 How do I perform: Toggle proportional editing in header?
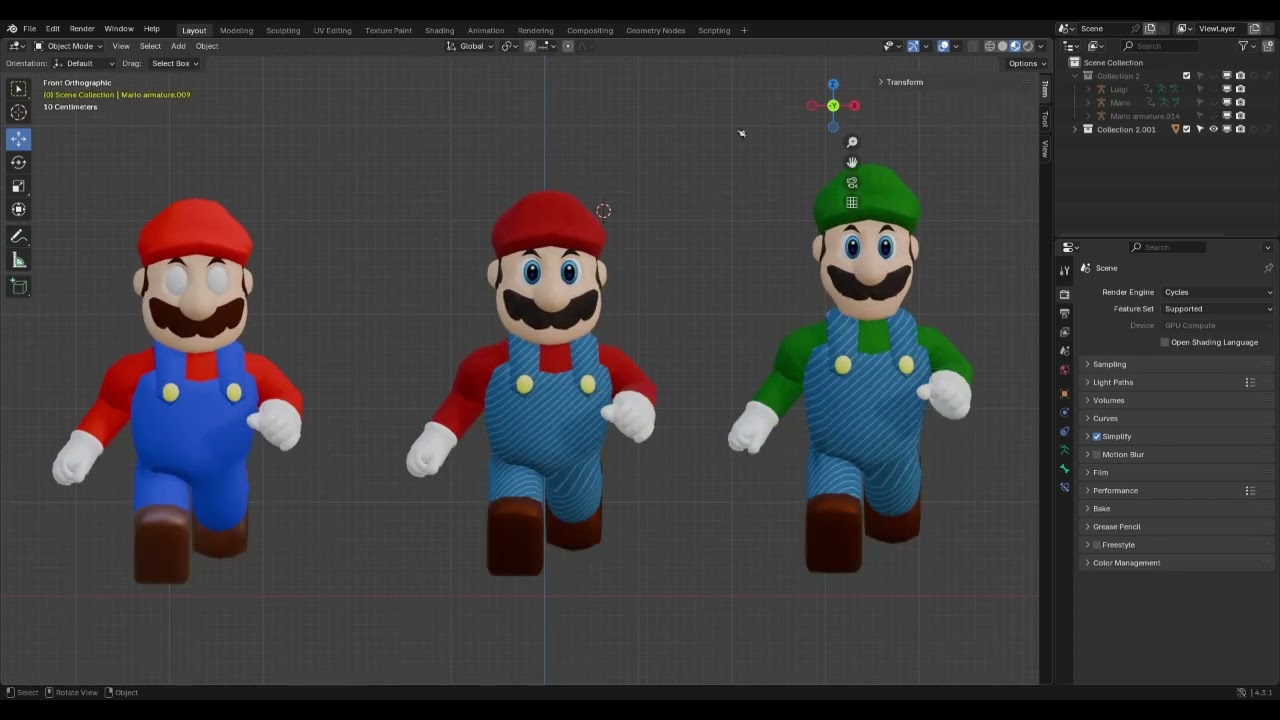pos(568,46)
